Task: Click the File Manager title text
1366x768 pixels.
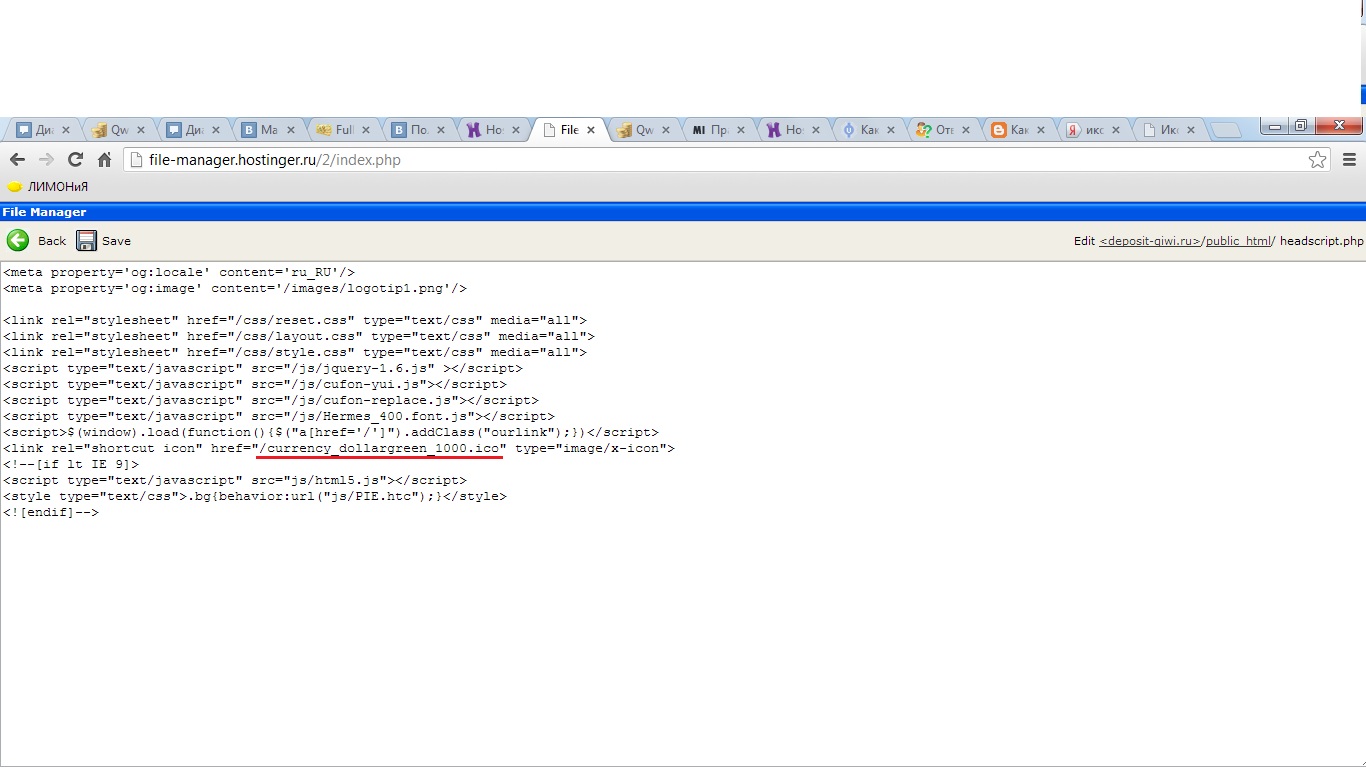Action: 44,212
